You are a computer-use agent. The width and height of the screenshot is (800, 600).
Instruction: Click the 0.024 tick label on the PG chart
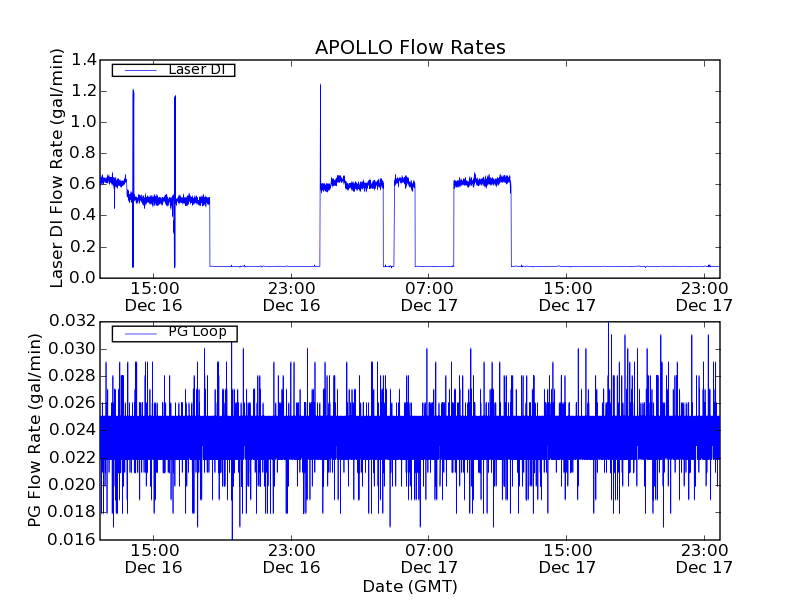[x=72, y=430]
